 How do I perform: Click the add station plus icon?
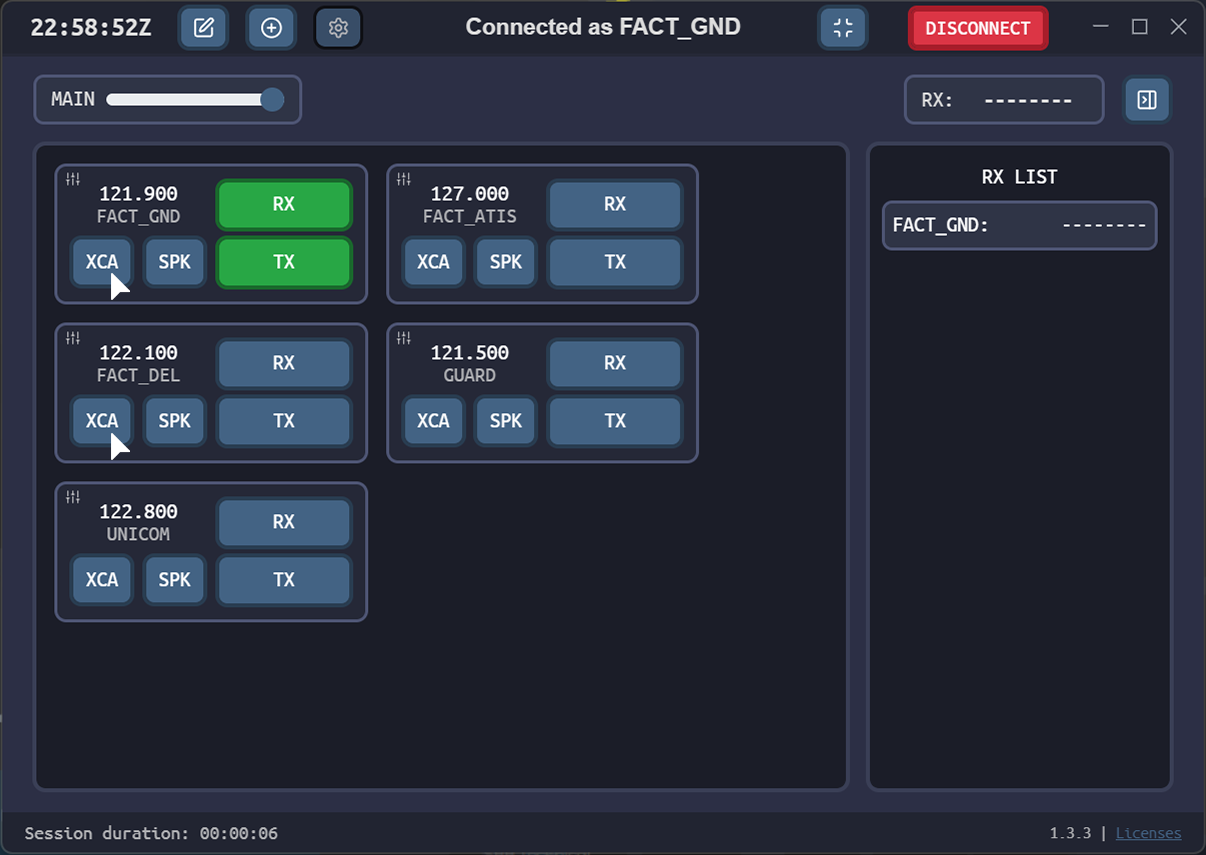[271, 28]
